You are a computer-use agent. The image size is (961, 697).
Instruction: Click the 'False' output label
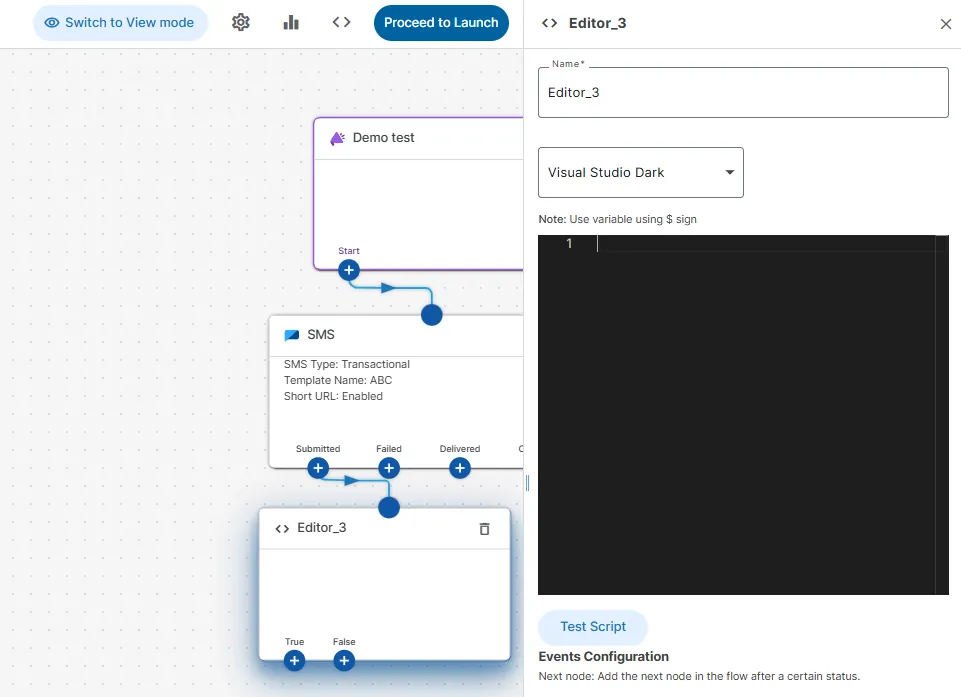[x=344, y=642]
